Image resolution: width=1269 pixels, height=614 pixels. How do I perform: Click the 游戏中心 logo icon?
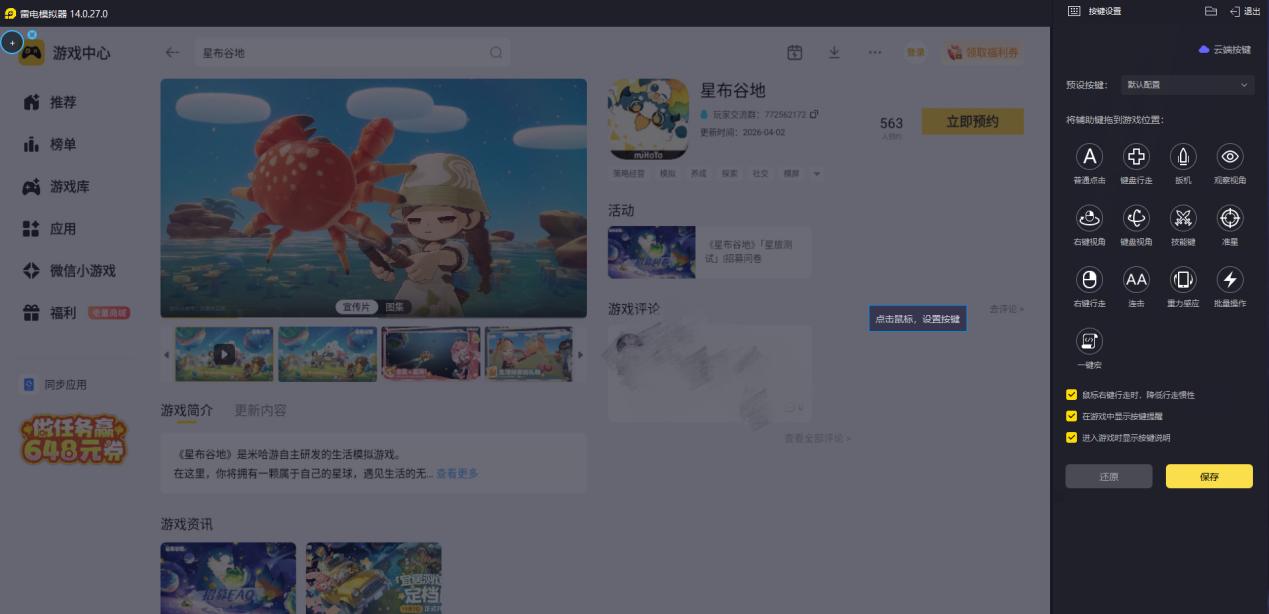tap(31, 53)
